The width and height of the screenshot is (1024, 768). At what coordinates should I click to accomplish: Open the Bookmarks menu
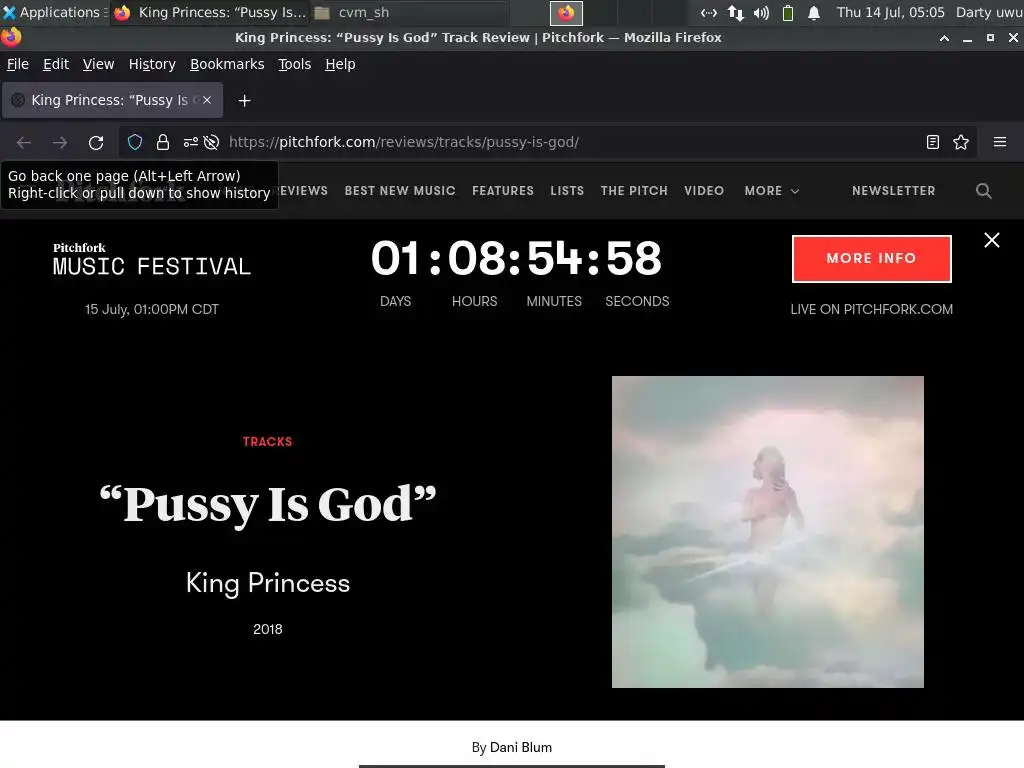[x=227, y=64]
